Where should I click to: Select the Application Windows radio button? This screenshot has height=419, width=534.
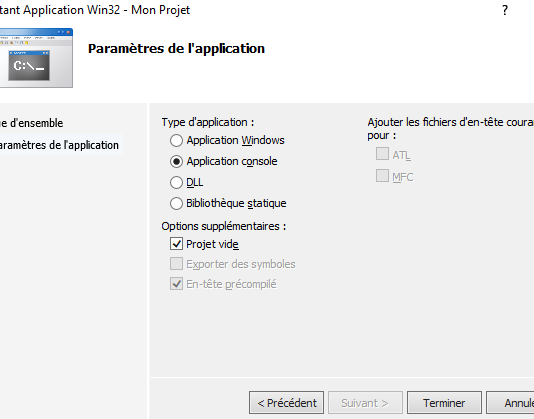(x=176, y=140)
